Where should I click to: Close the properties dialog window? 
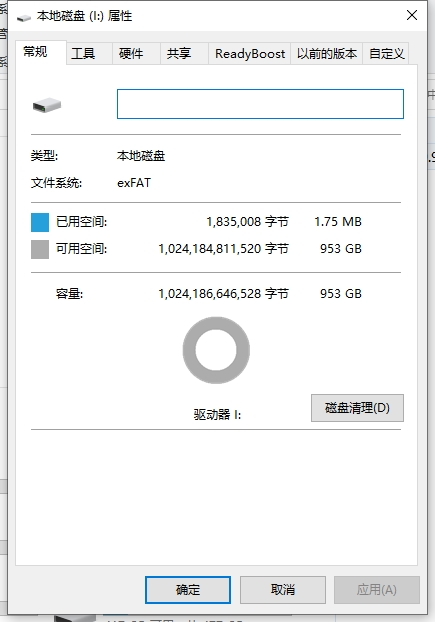pos(412,15)
